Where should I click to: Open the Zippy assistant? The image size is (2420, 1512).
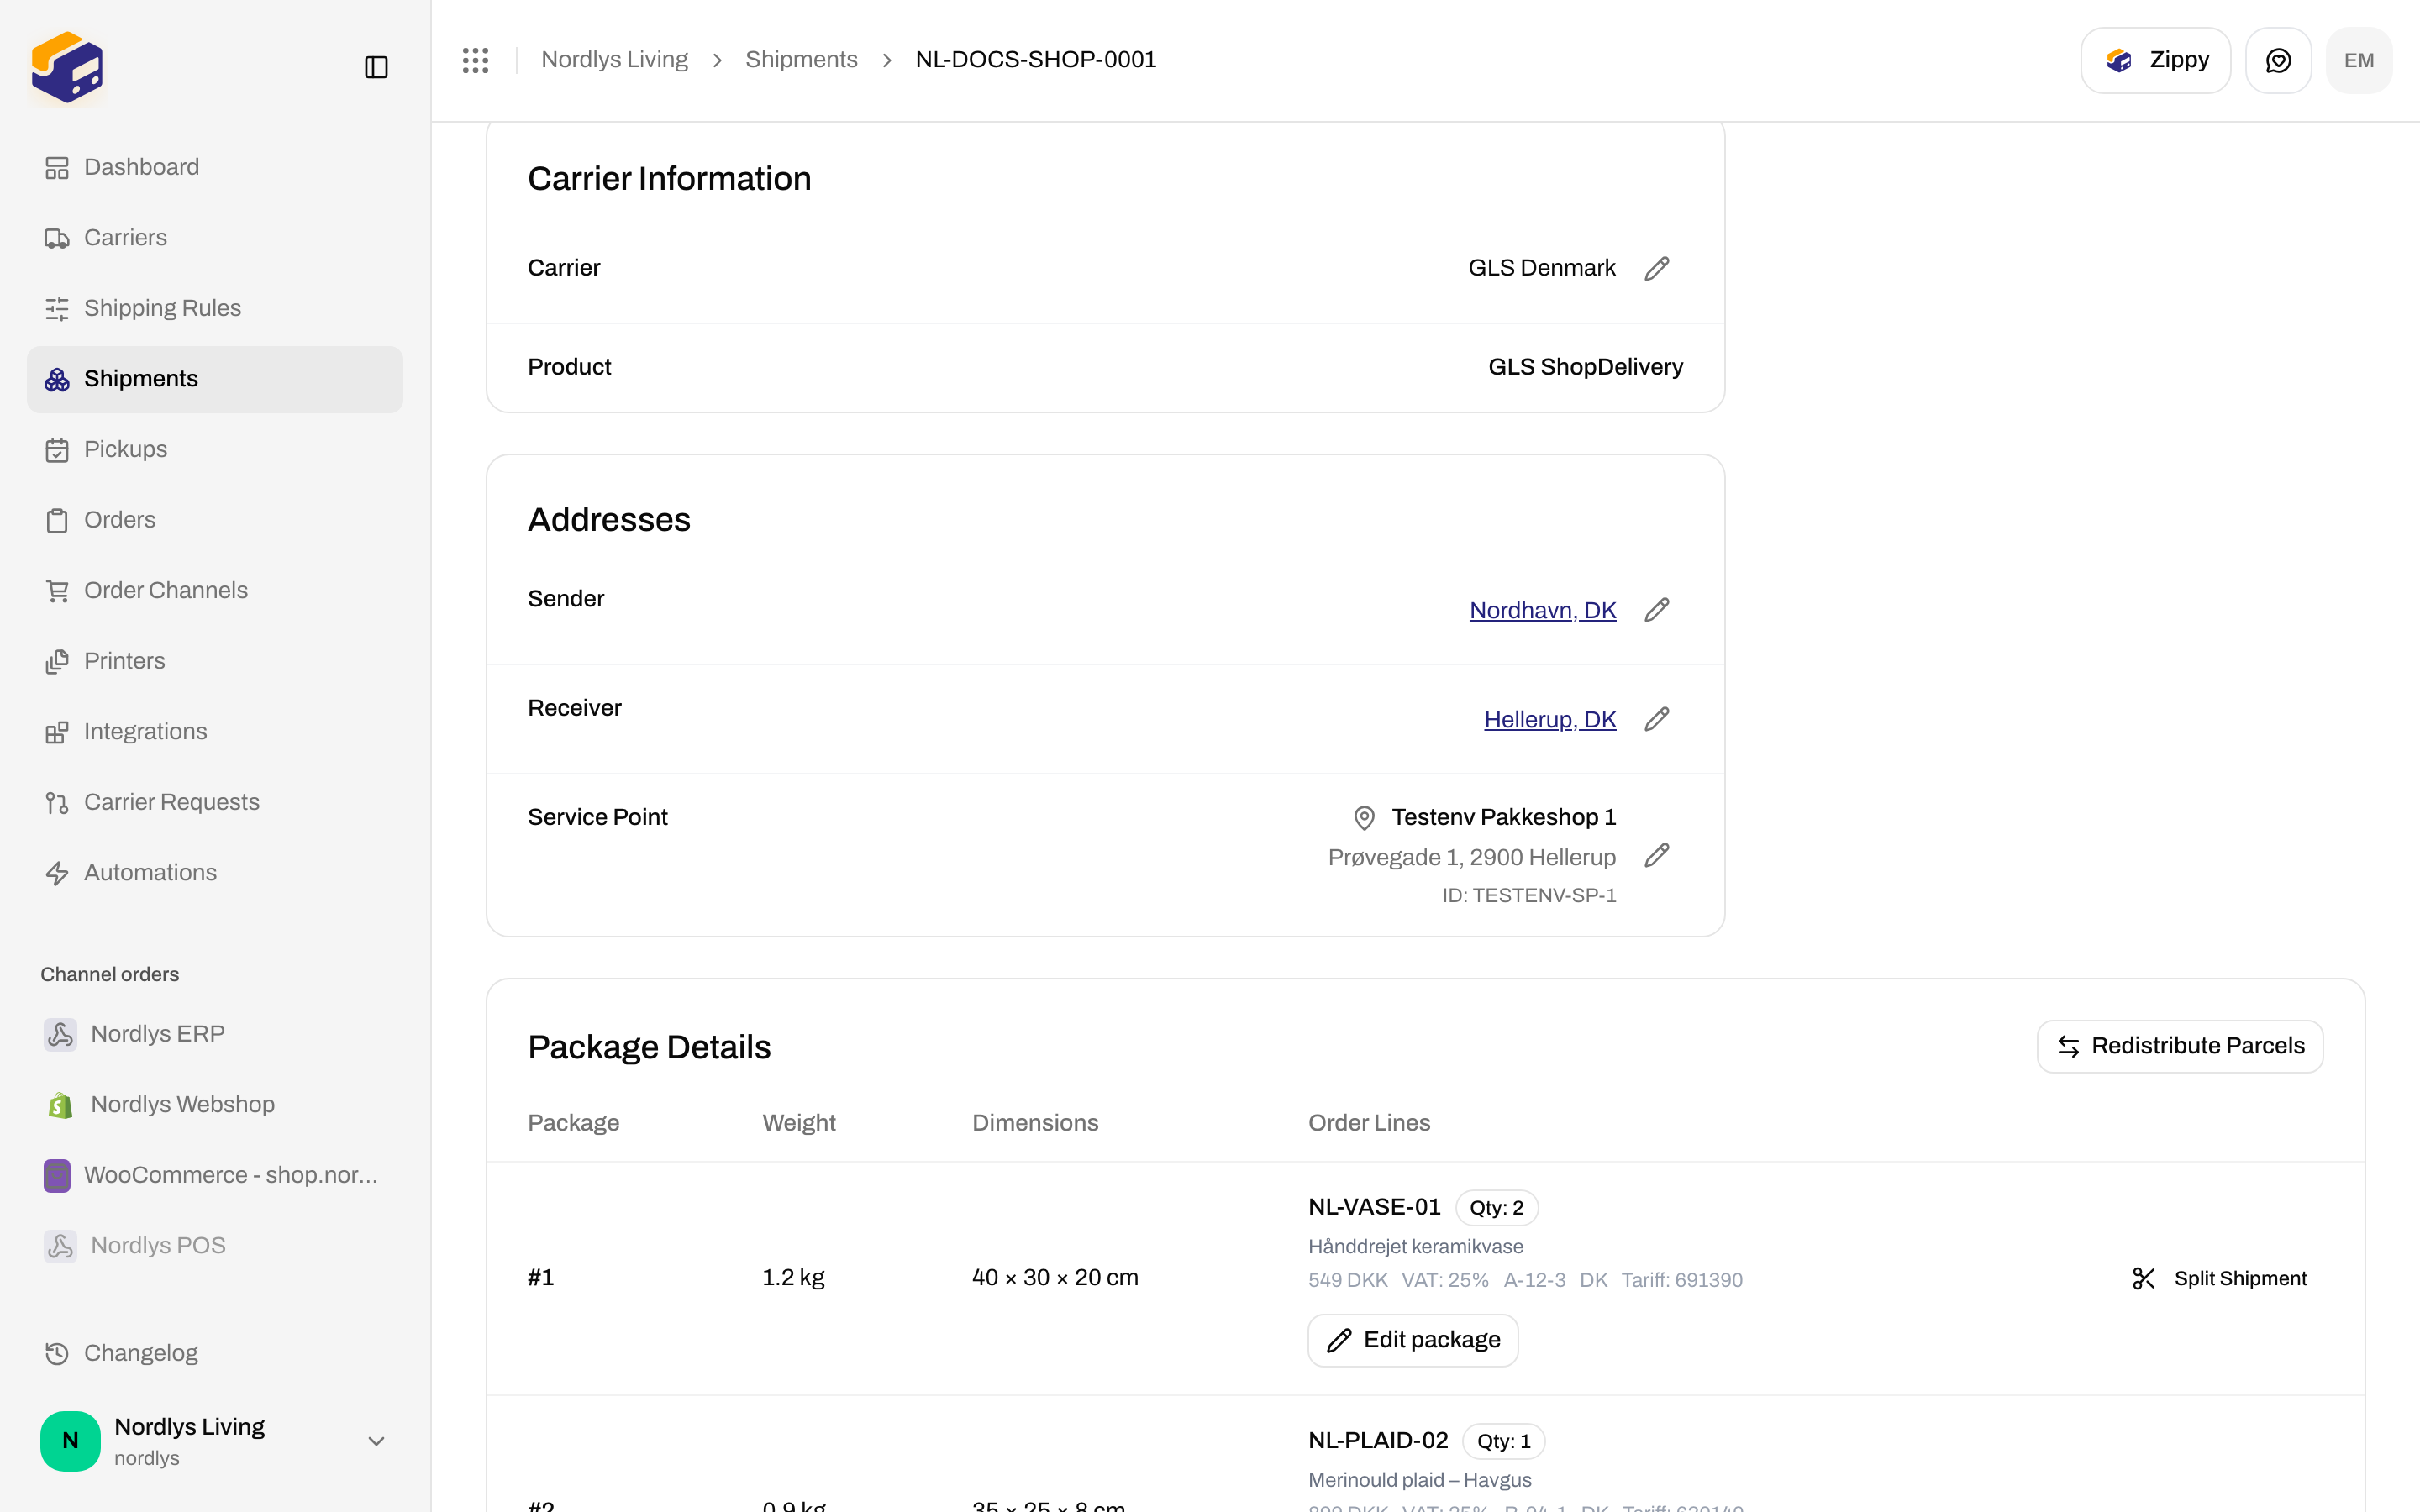[x=2155, y=60]
